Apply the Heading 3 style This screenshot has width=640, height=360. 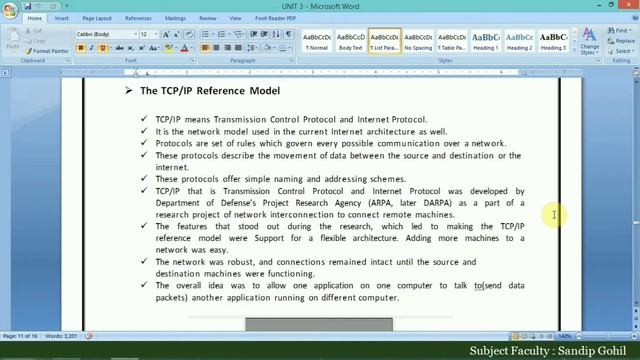(x=553, y=41)
